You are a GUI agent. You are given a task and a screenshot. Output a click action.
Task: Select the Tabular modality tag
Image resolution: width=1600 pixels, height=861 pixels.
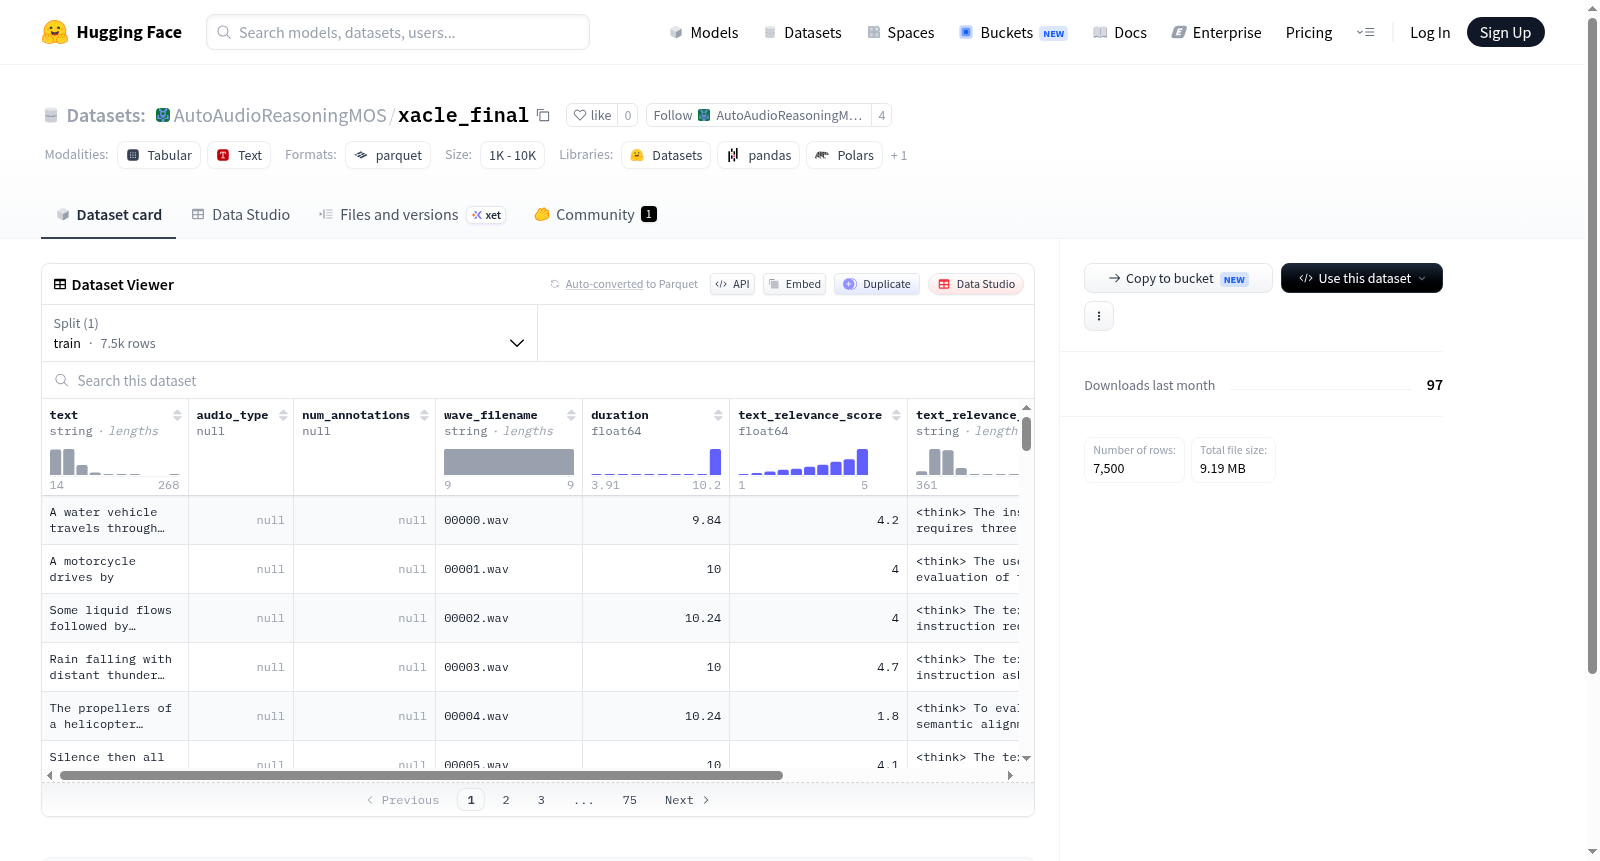[x=159, y=155]
